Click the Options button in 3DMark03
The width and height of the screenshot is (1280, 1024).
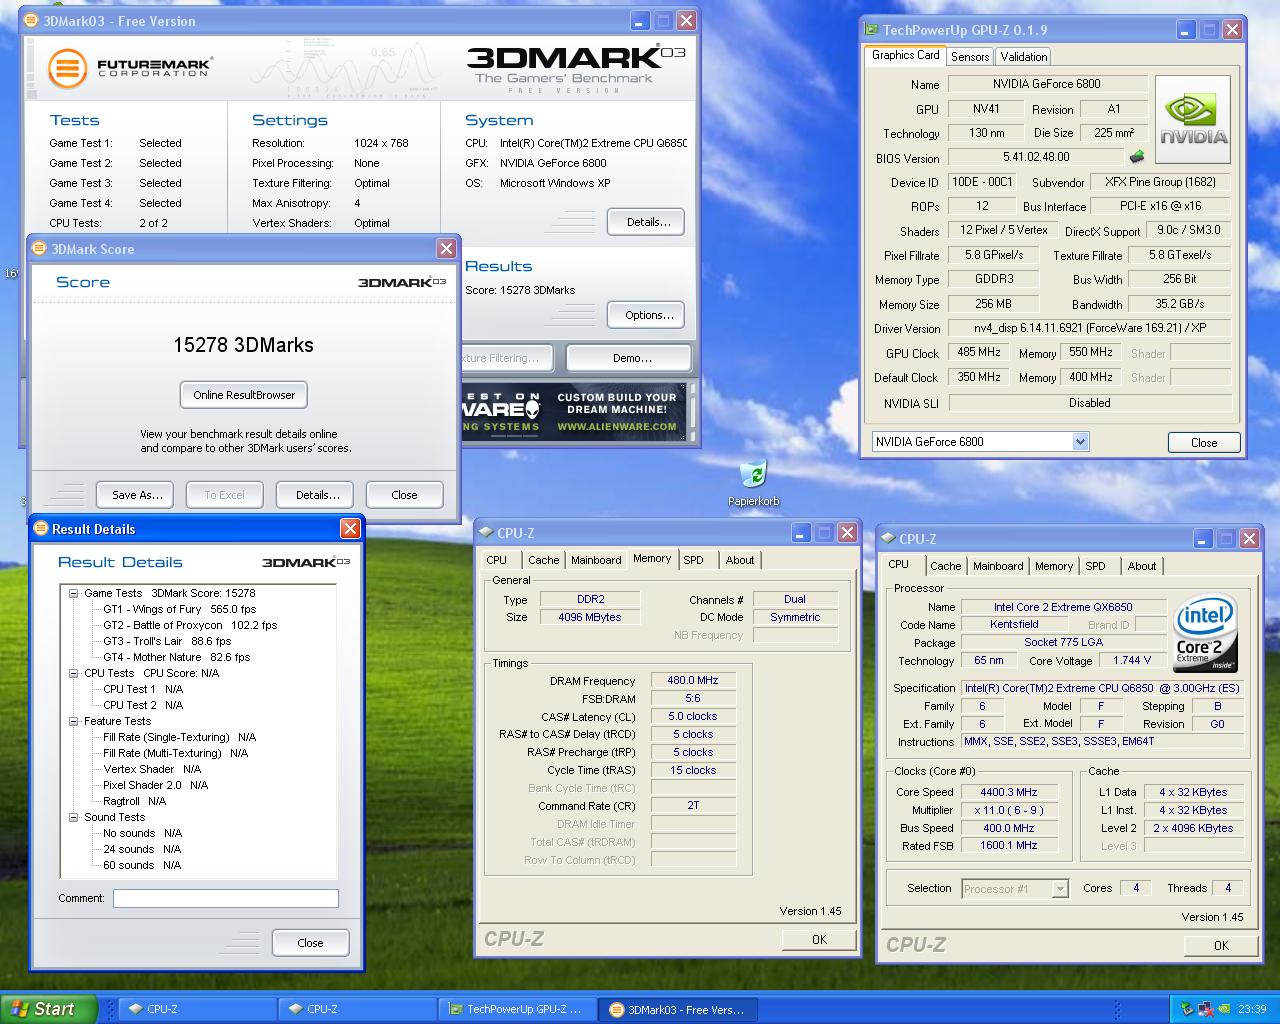(648, 315)
